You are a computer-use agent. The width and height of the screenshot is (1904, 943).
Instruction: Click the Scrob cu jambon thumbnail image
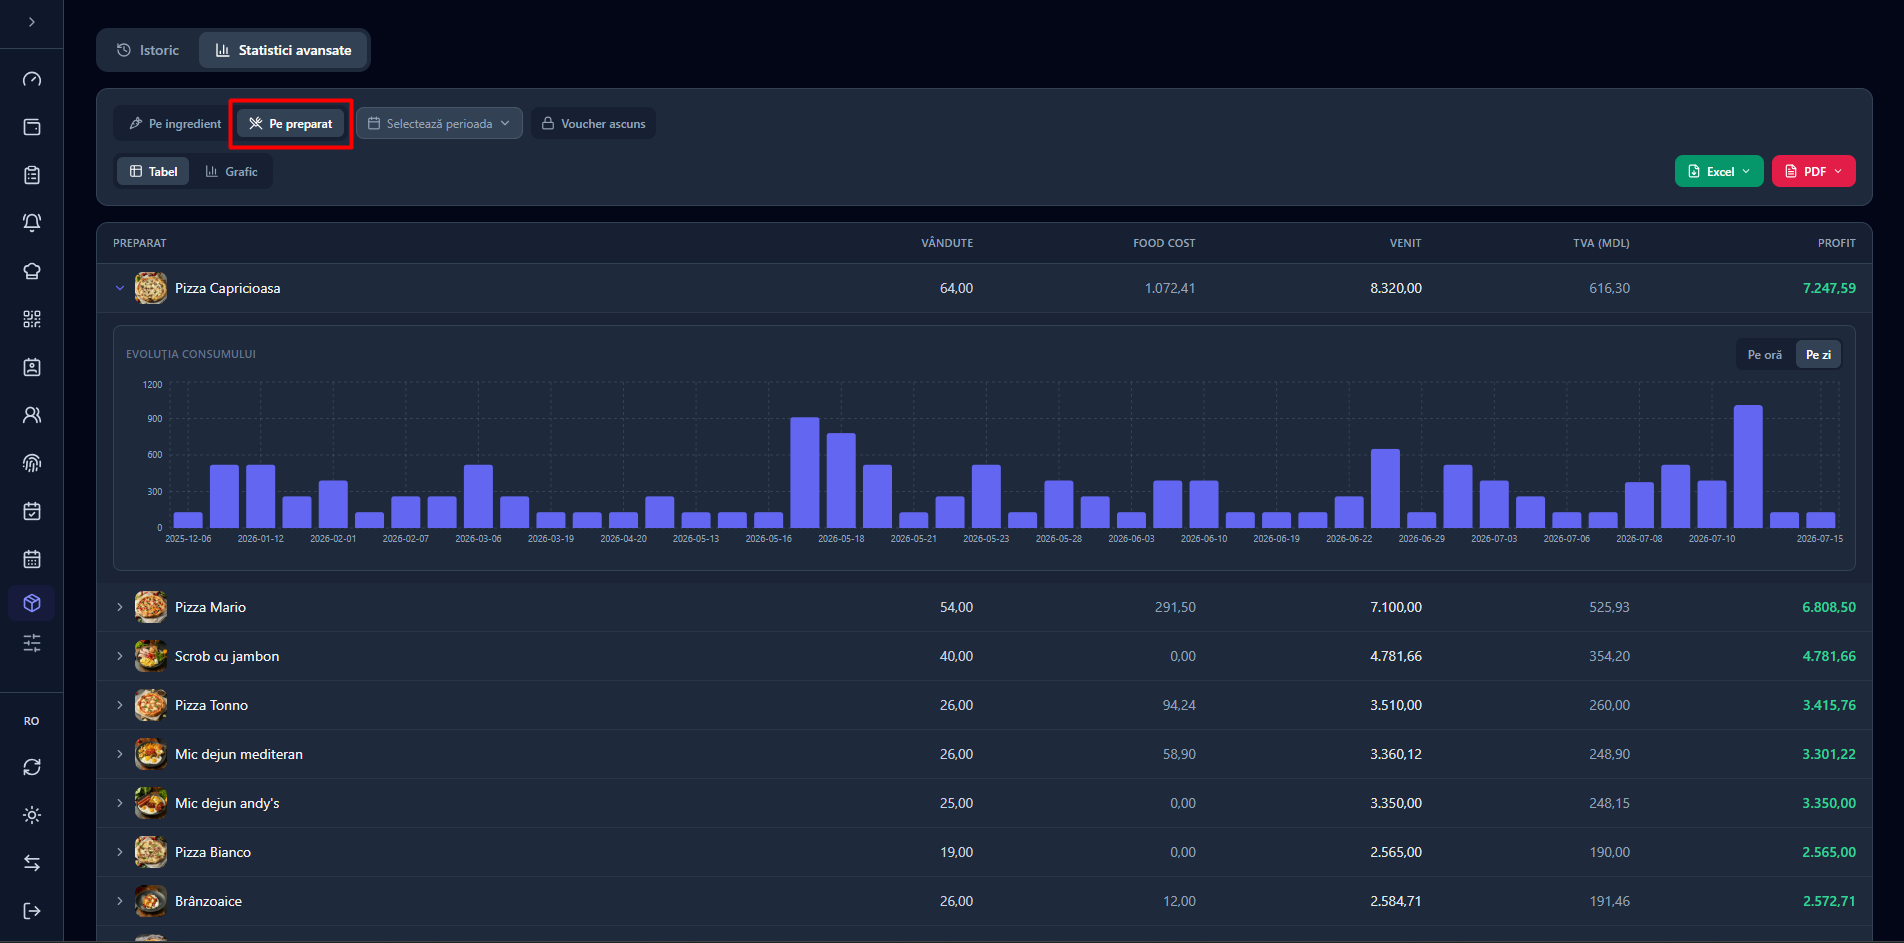(x=151, y=656)
